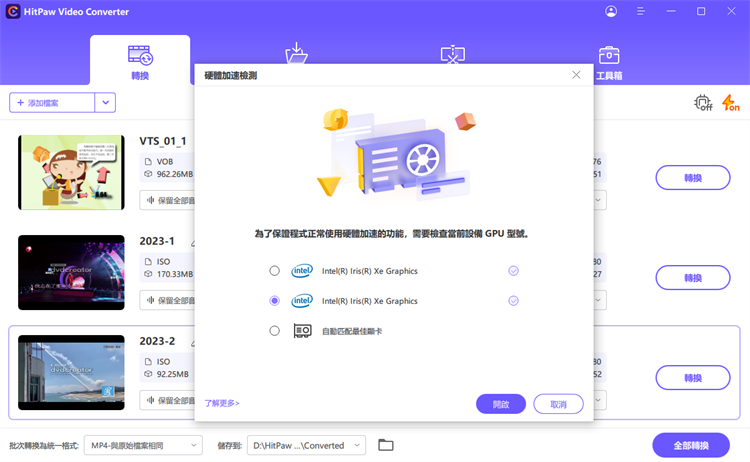Click the 全部轉換 convert all button
The width and height of the screenshot is (750, 462).
coord(691,446)
